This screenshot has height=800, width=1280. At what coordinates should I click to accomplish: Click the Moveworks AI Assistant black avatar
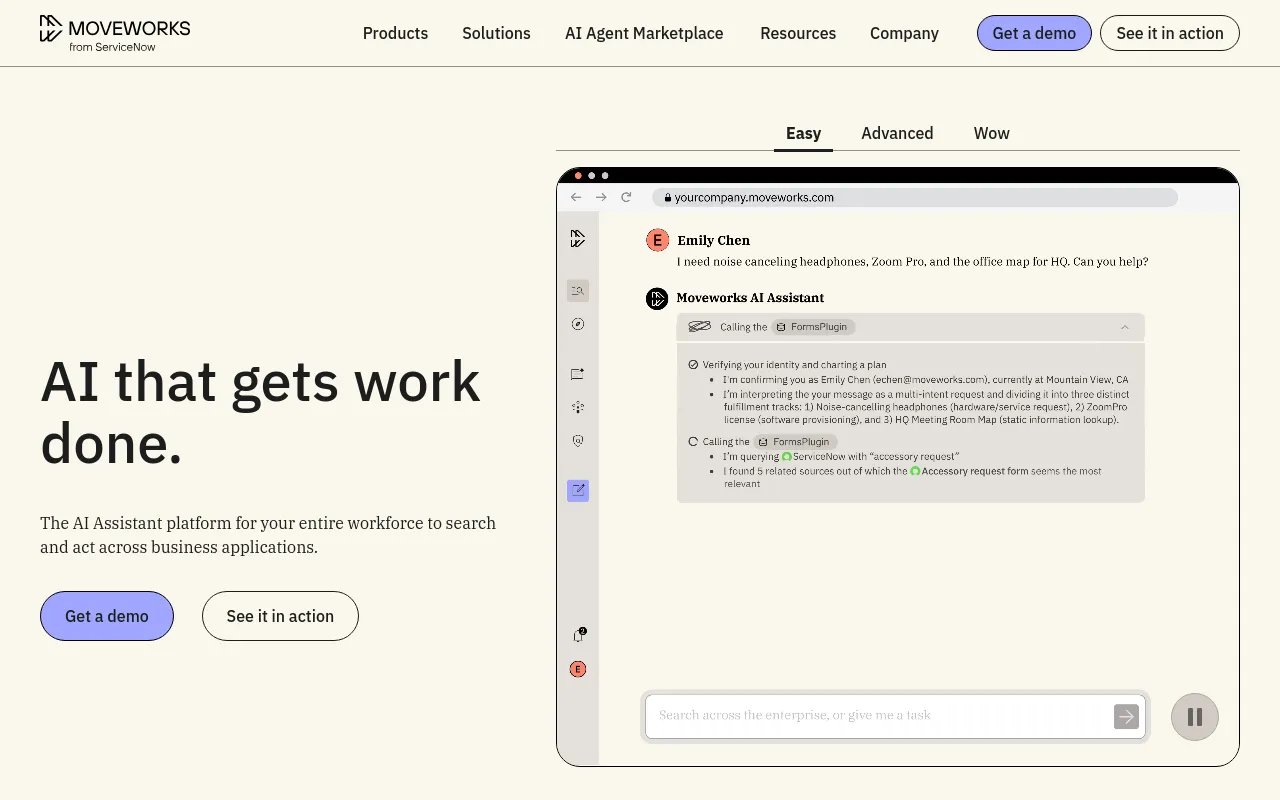657,298
